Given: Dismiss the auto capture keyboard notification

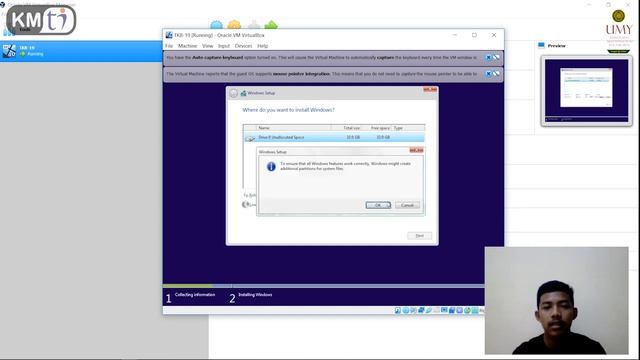Looking at the screenshot, I should [488, 58].
